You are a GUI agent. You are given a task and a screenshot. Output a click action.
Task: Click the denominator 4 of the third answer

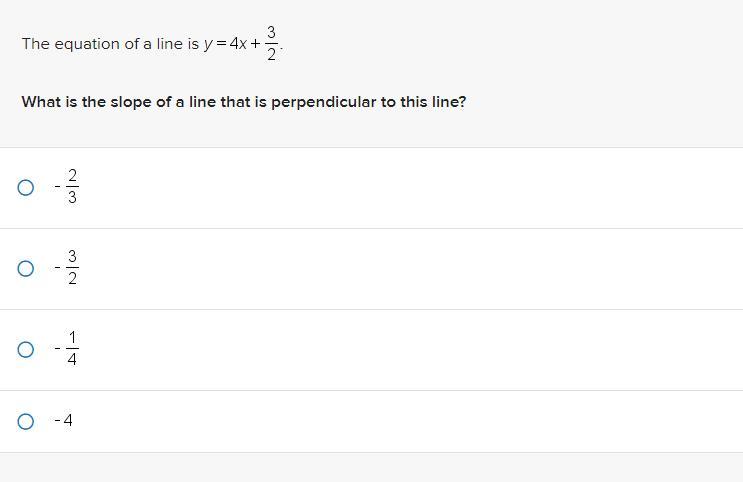click(x=72, y=359)
